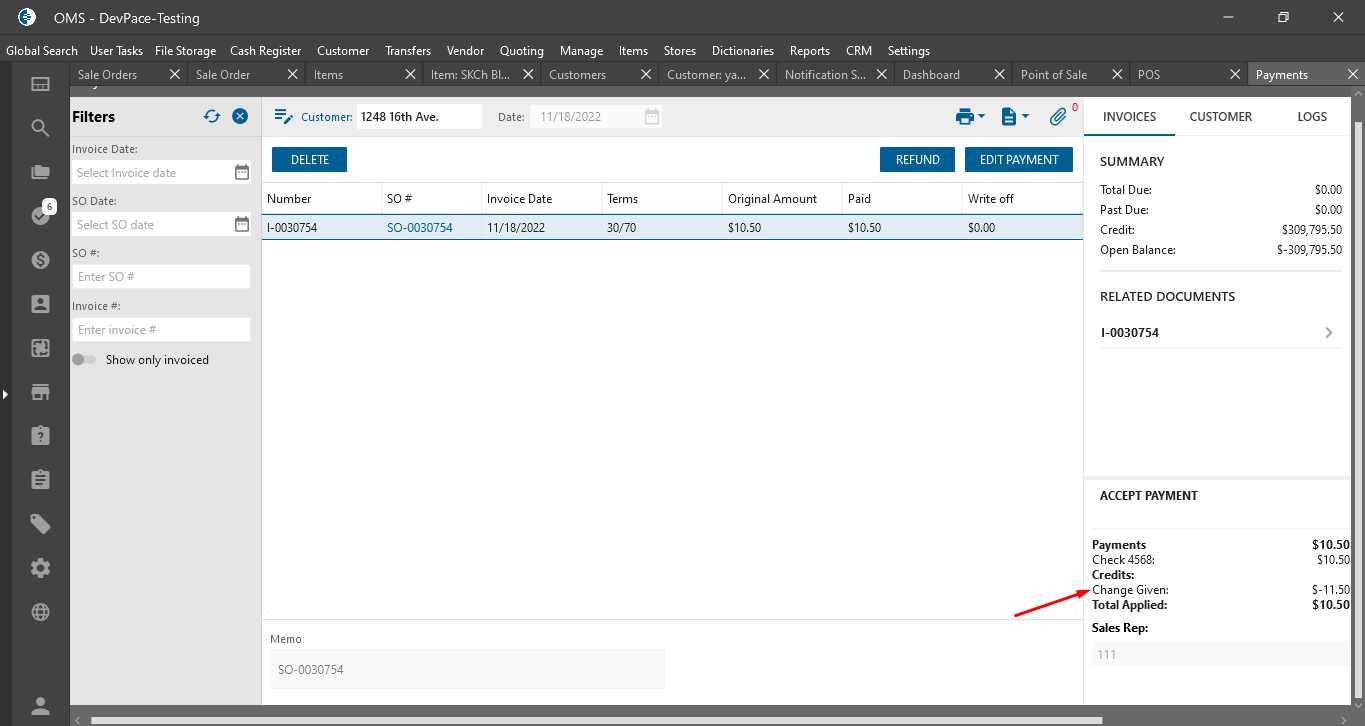Click the EDIT PAYMENT button
The width and height of the screenshot is (1365, 726).
click(x=1019, y=159)
